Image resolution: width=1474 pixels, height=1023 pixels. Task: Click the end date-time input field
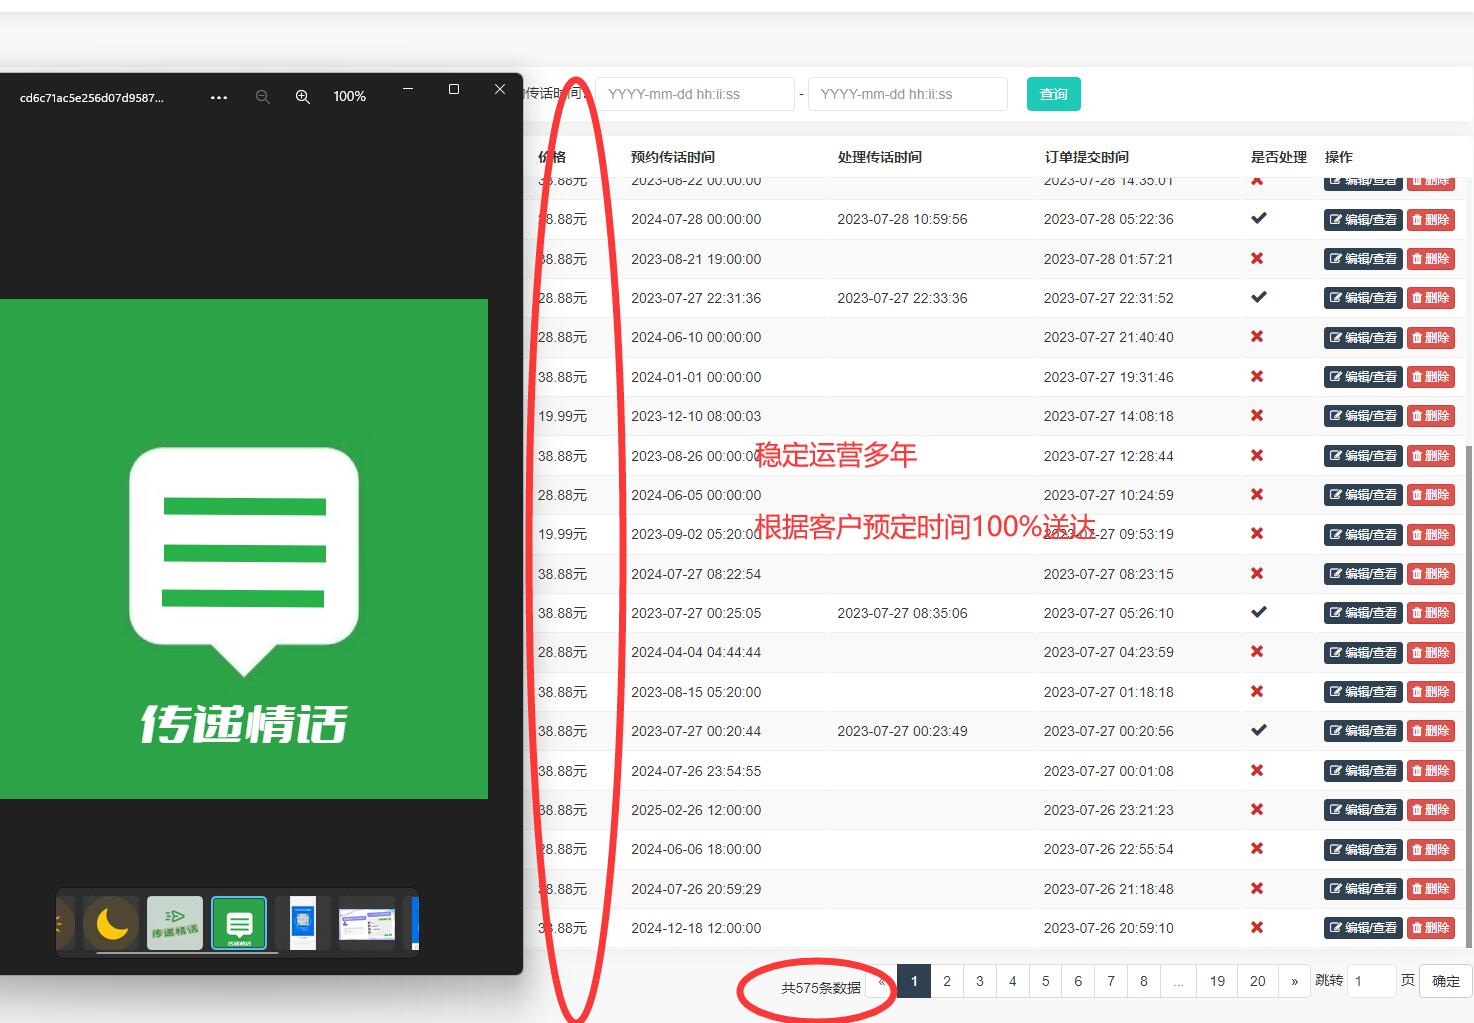[x=907, y=94]
